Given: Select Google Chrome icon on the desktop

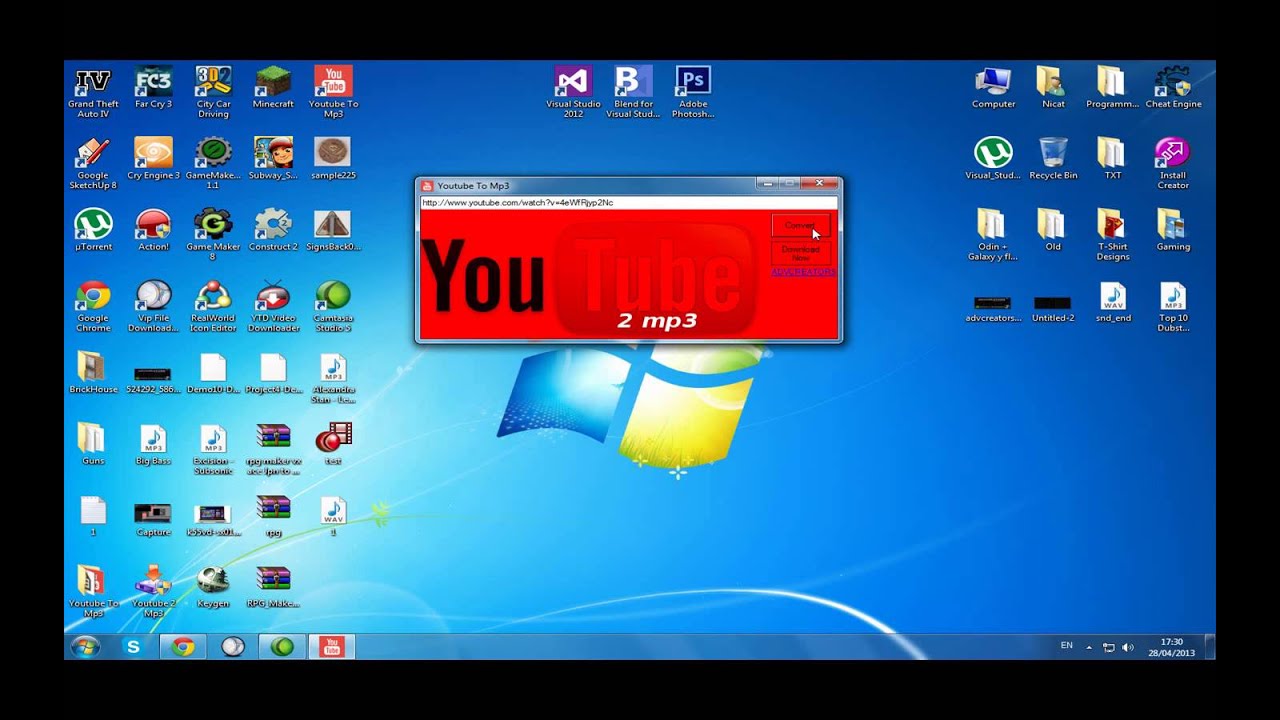Looking at the screenshot, I should pyautogui.click(x=93, y=305).
